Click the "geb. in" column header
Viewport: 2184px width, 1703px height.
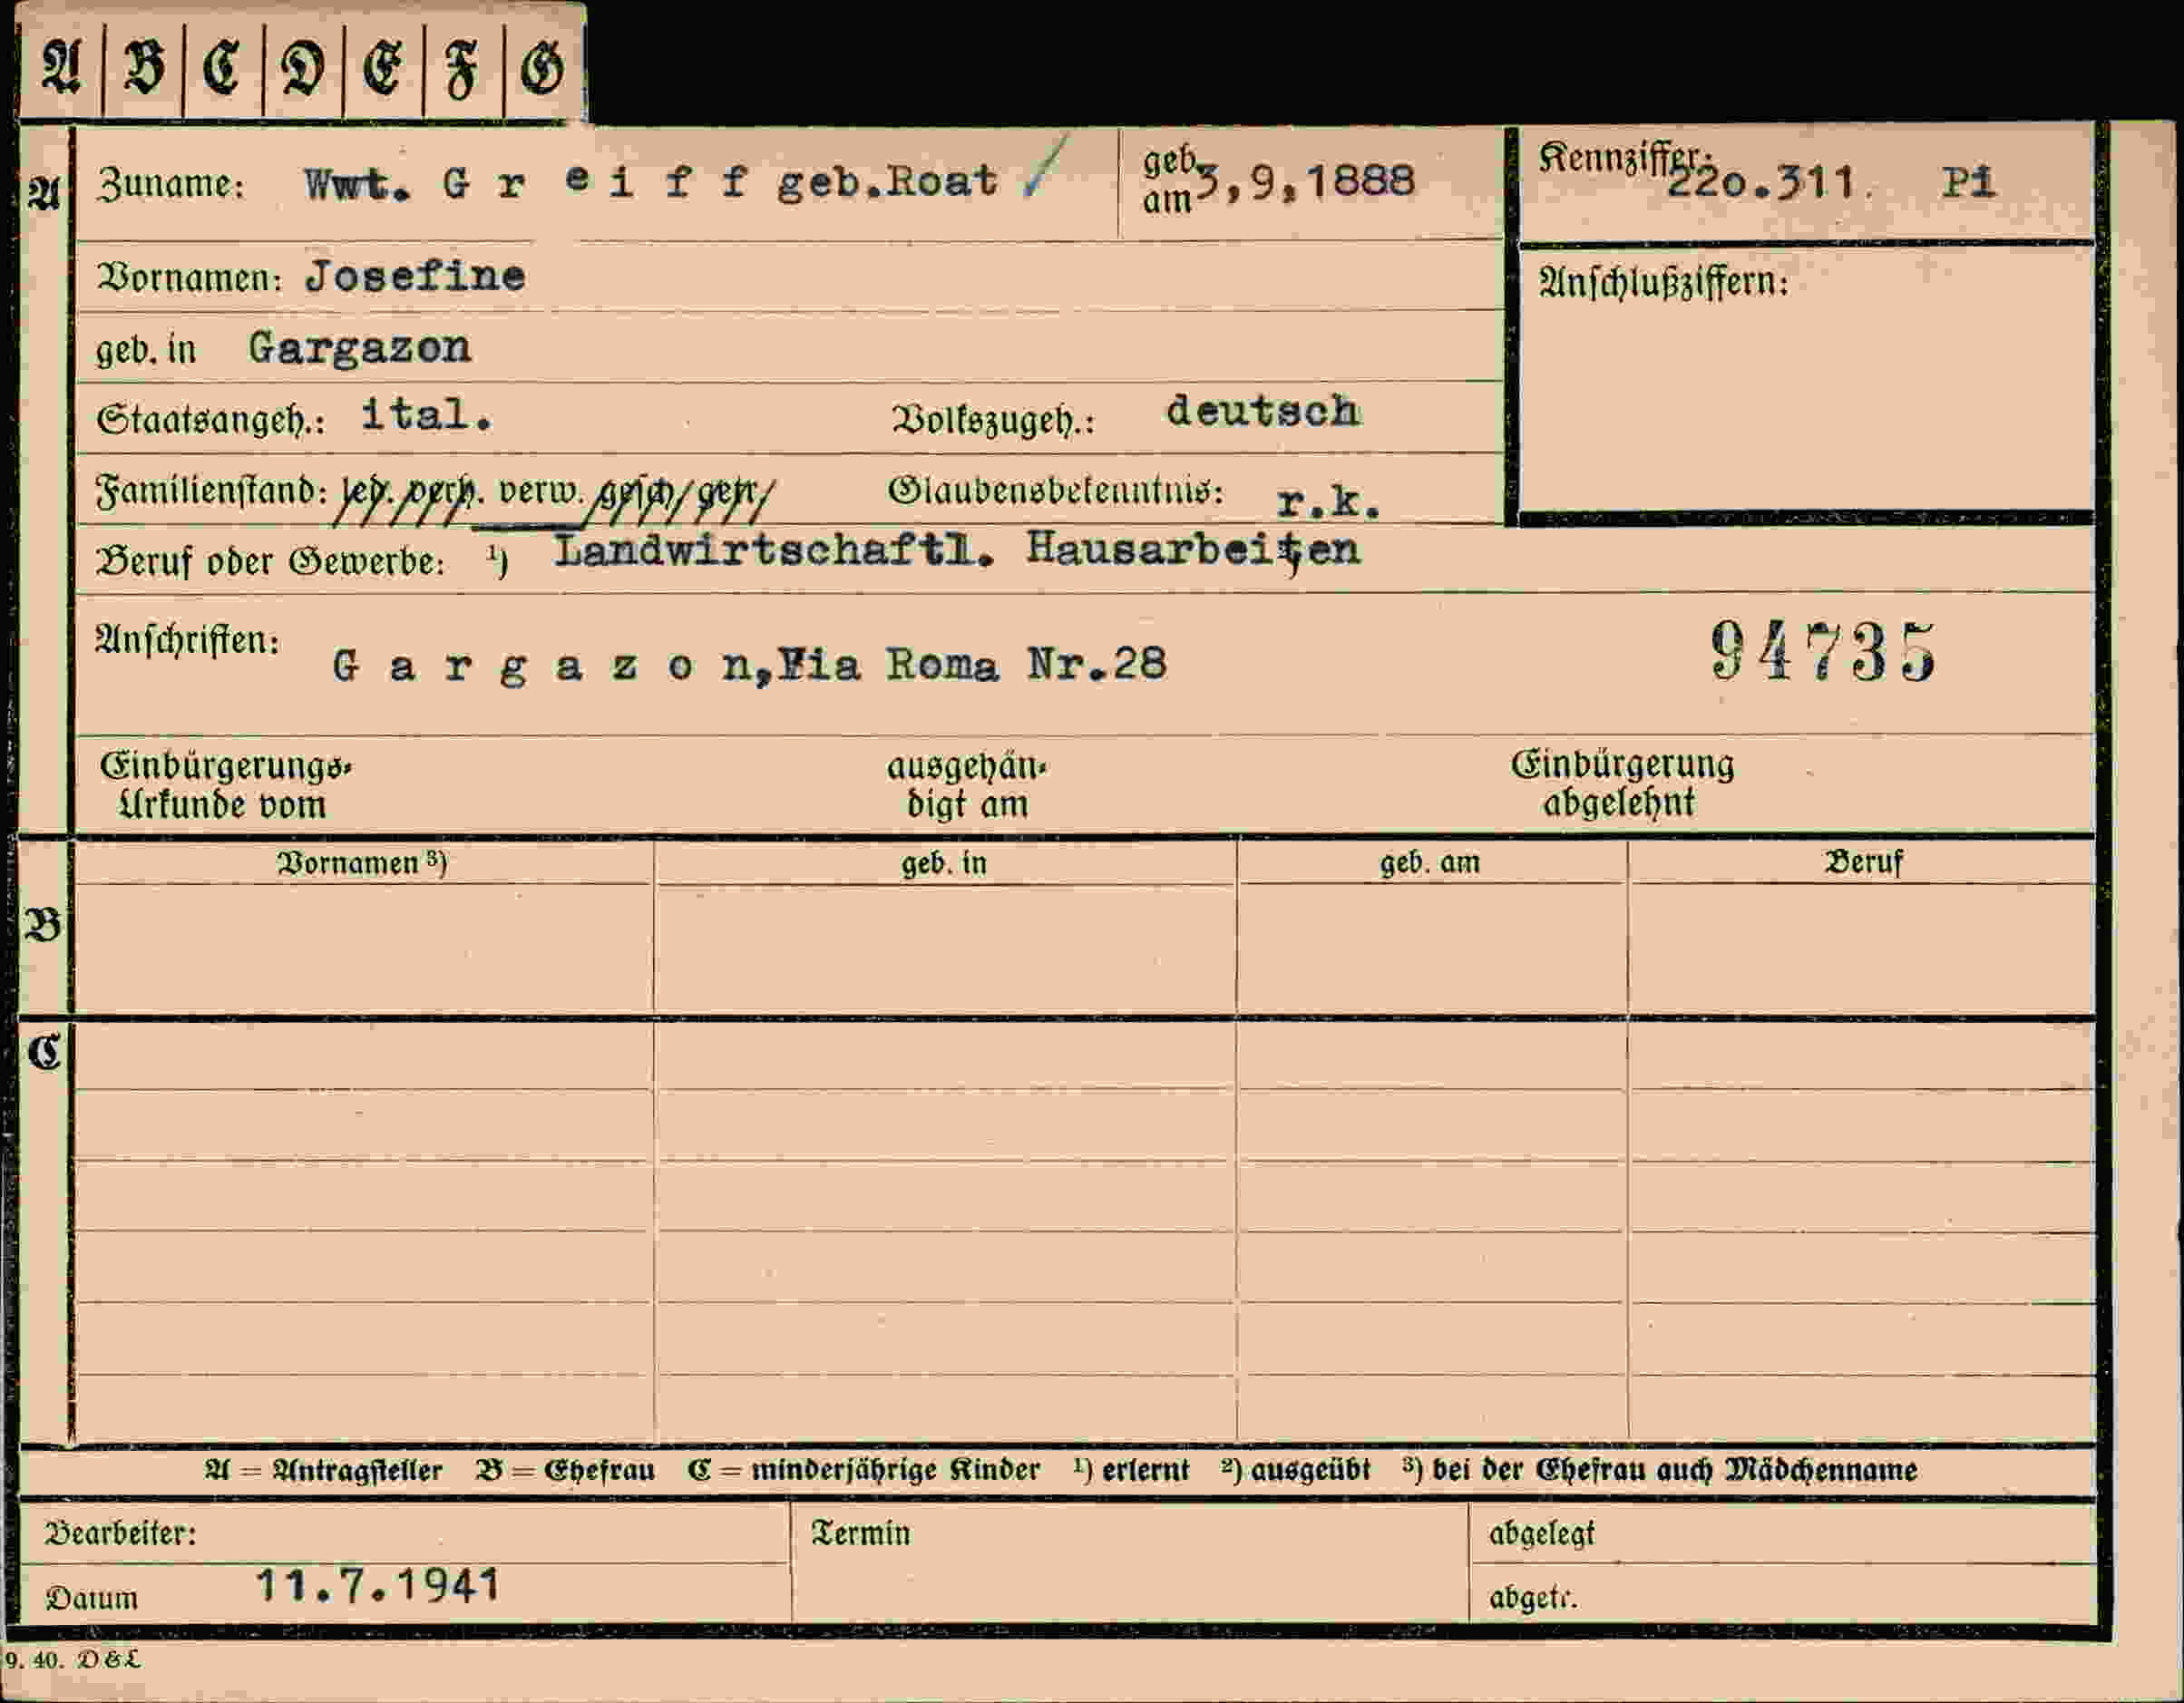click(x=944, y=863)
